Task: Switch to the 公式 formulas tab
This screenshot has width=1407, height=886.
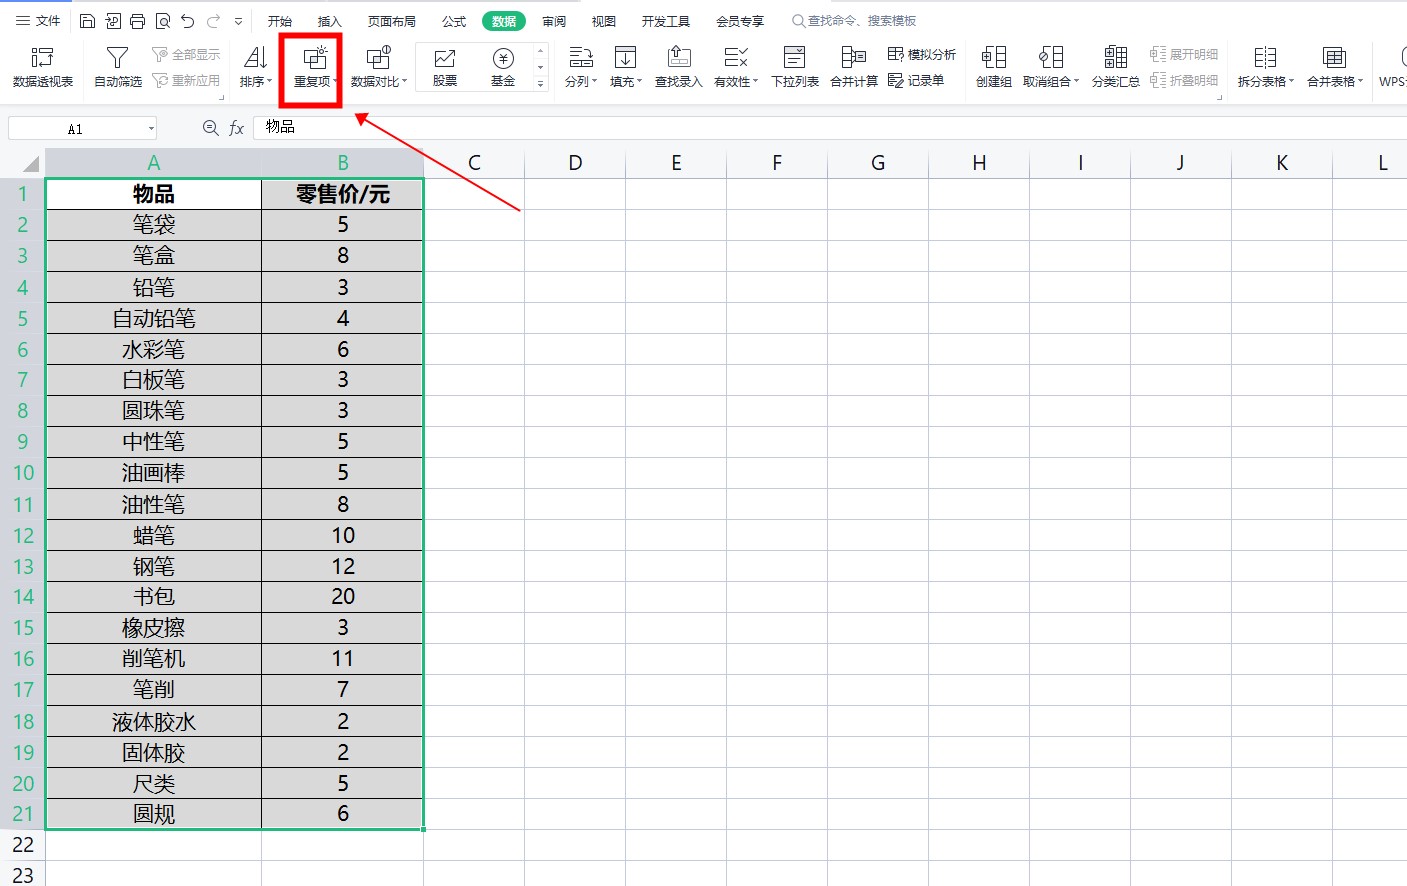Action: click(454, 21)
